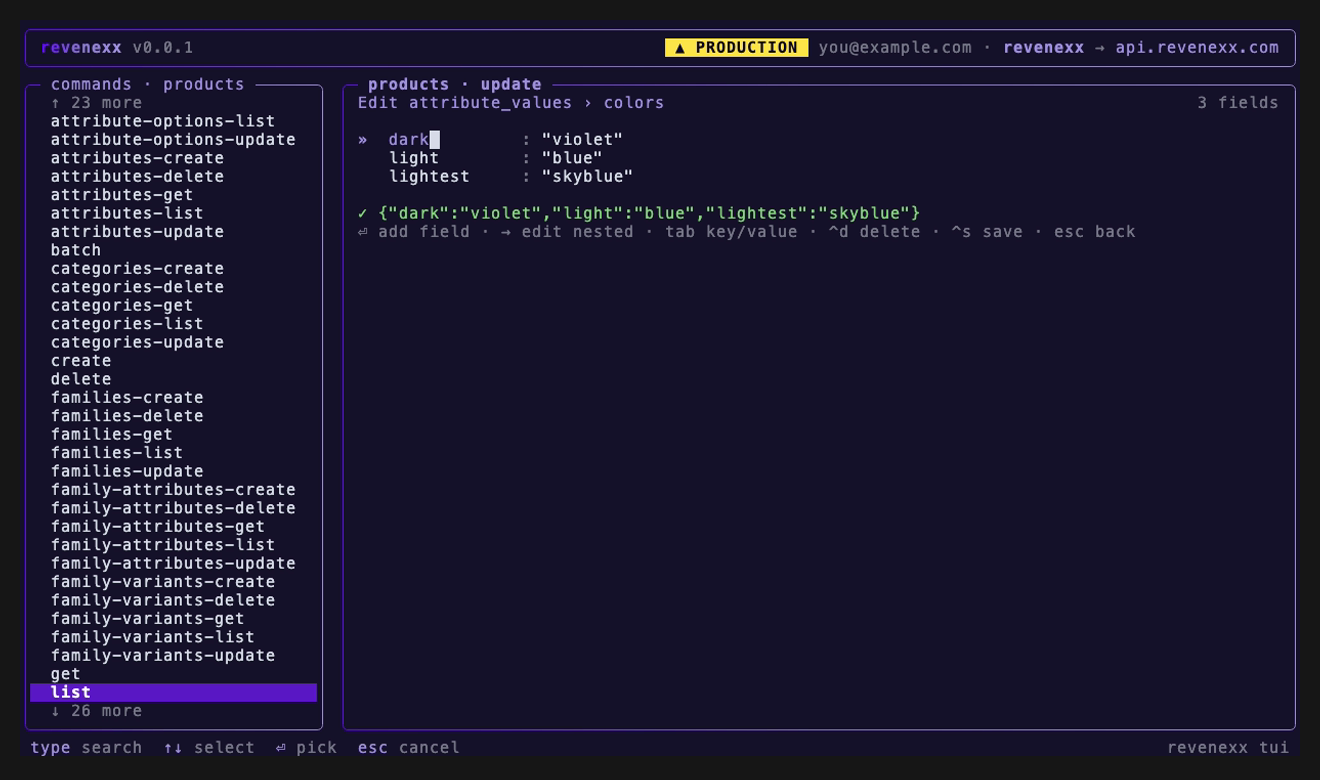Select attribute-options-update command

tap(173, 140)
